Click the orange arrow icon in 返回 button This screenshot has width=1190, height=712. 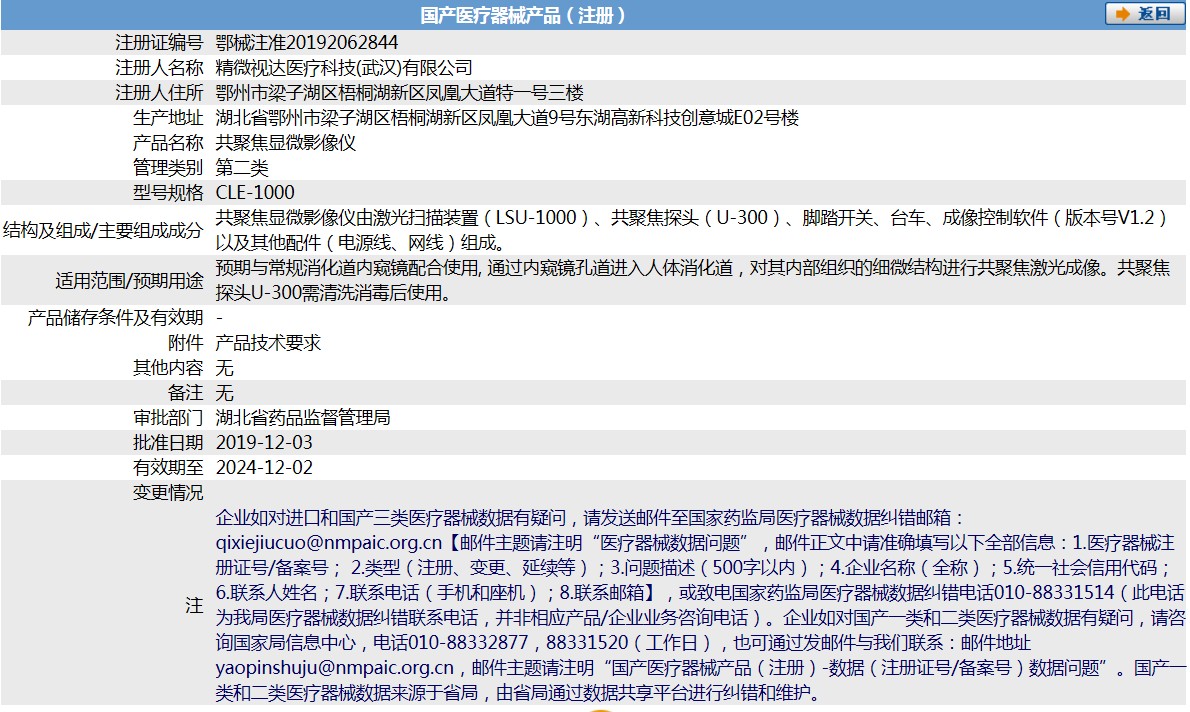(x=1123, y=14)
